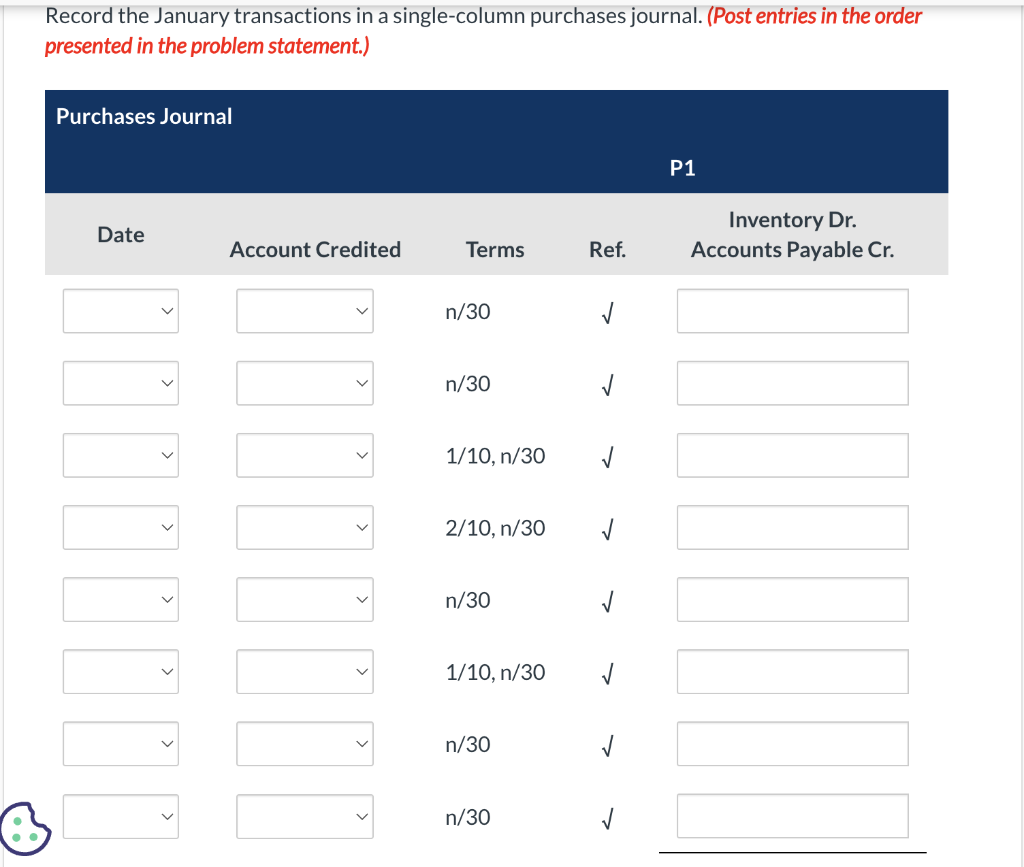Open the first row Date dropdown

120,311
